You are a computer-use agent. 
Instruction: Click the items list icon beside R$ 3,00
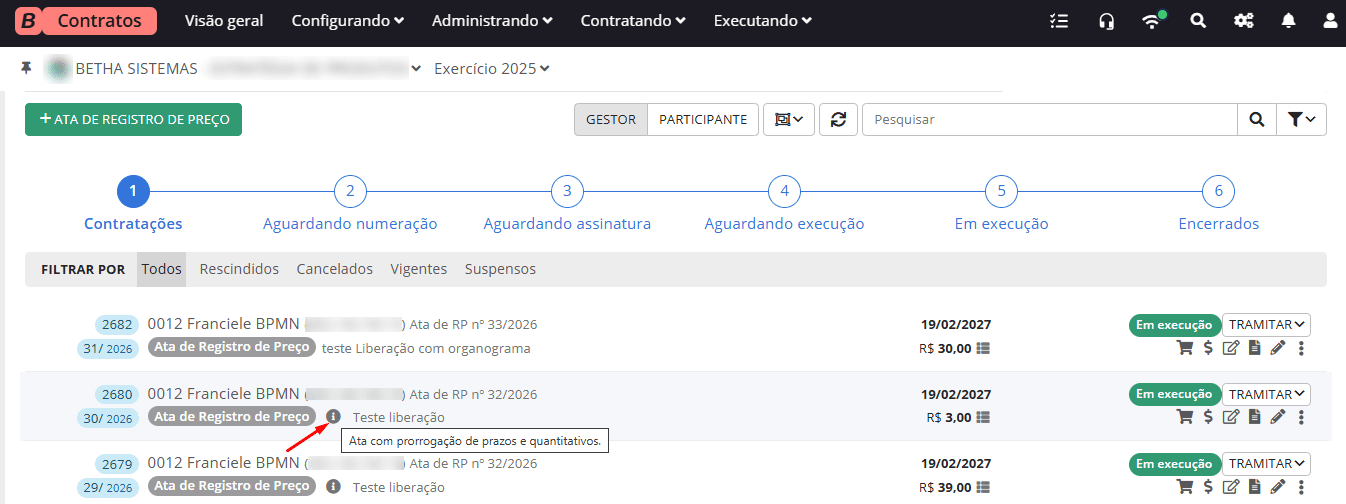click(983, 418)
